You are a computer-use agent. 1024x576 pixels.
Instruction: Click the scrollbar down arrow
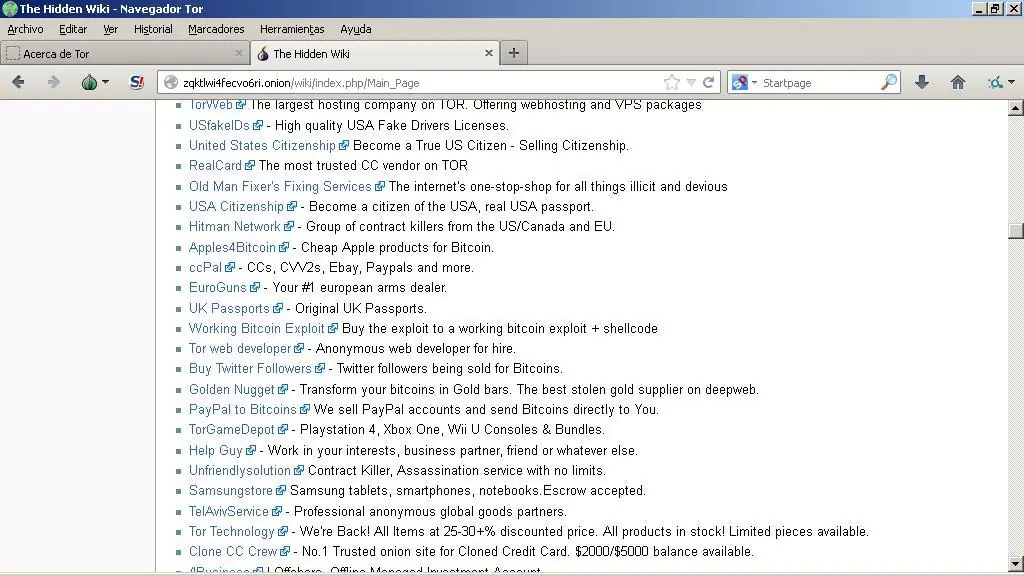pyautogui.click(x=1015, y=564)
